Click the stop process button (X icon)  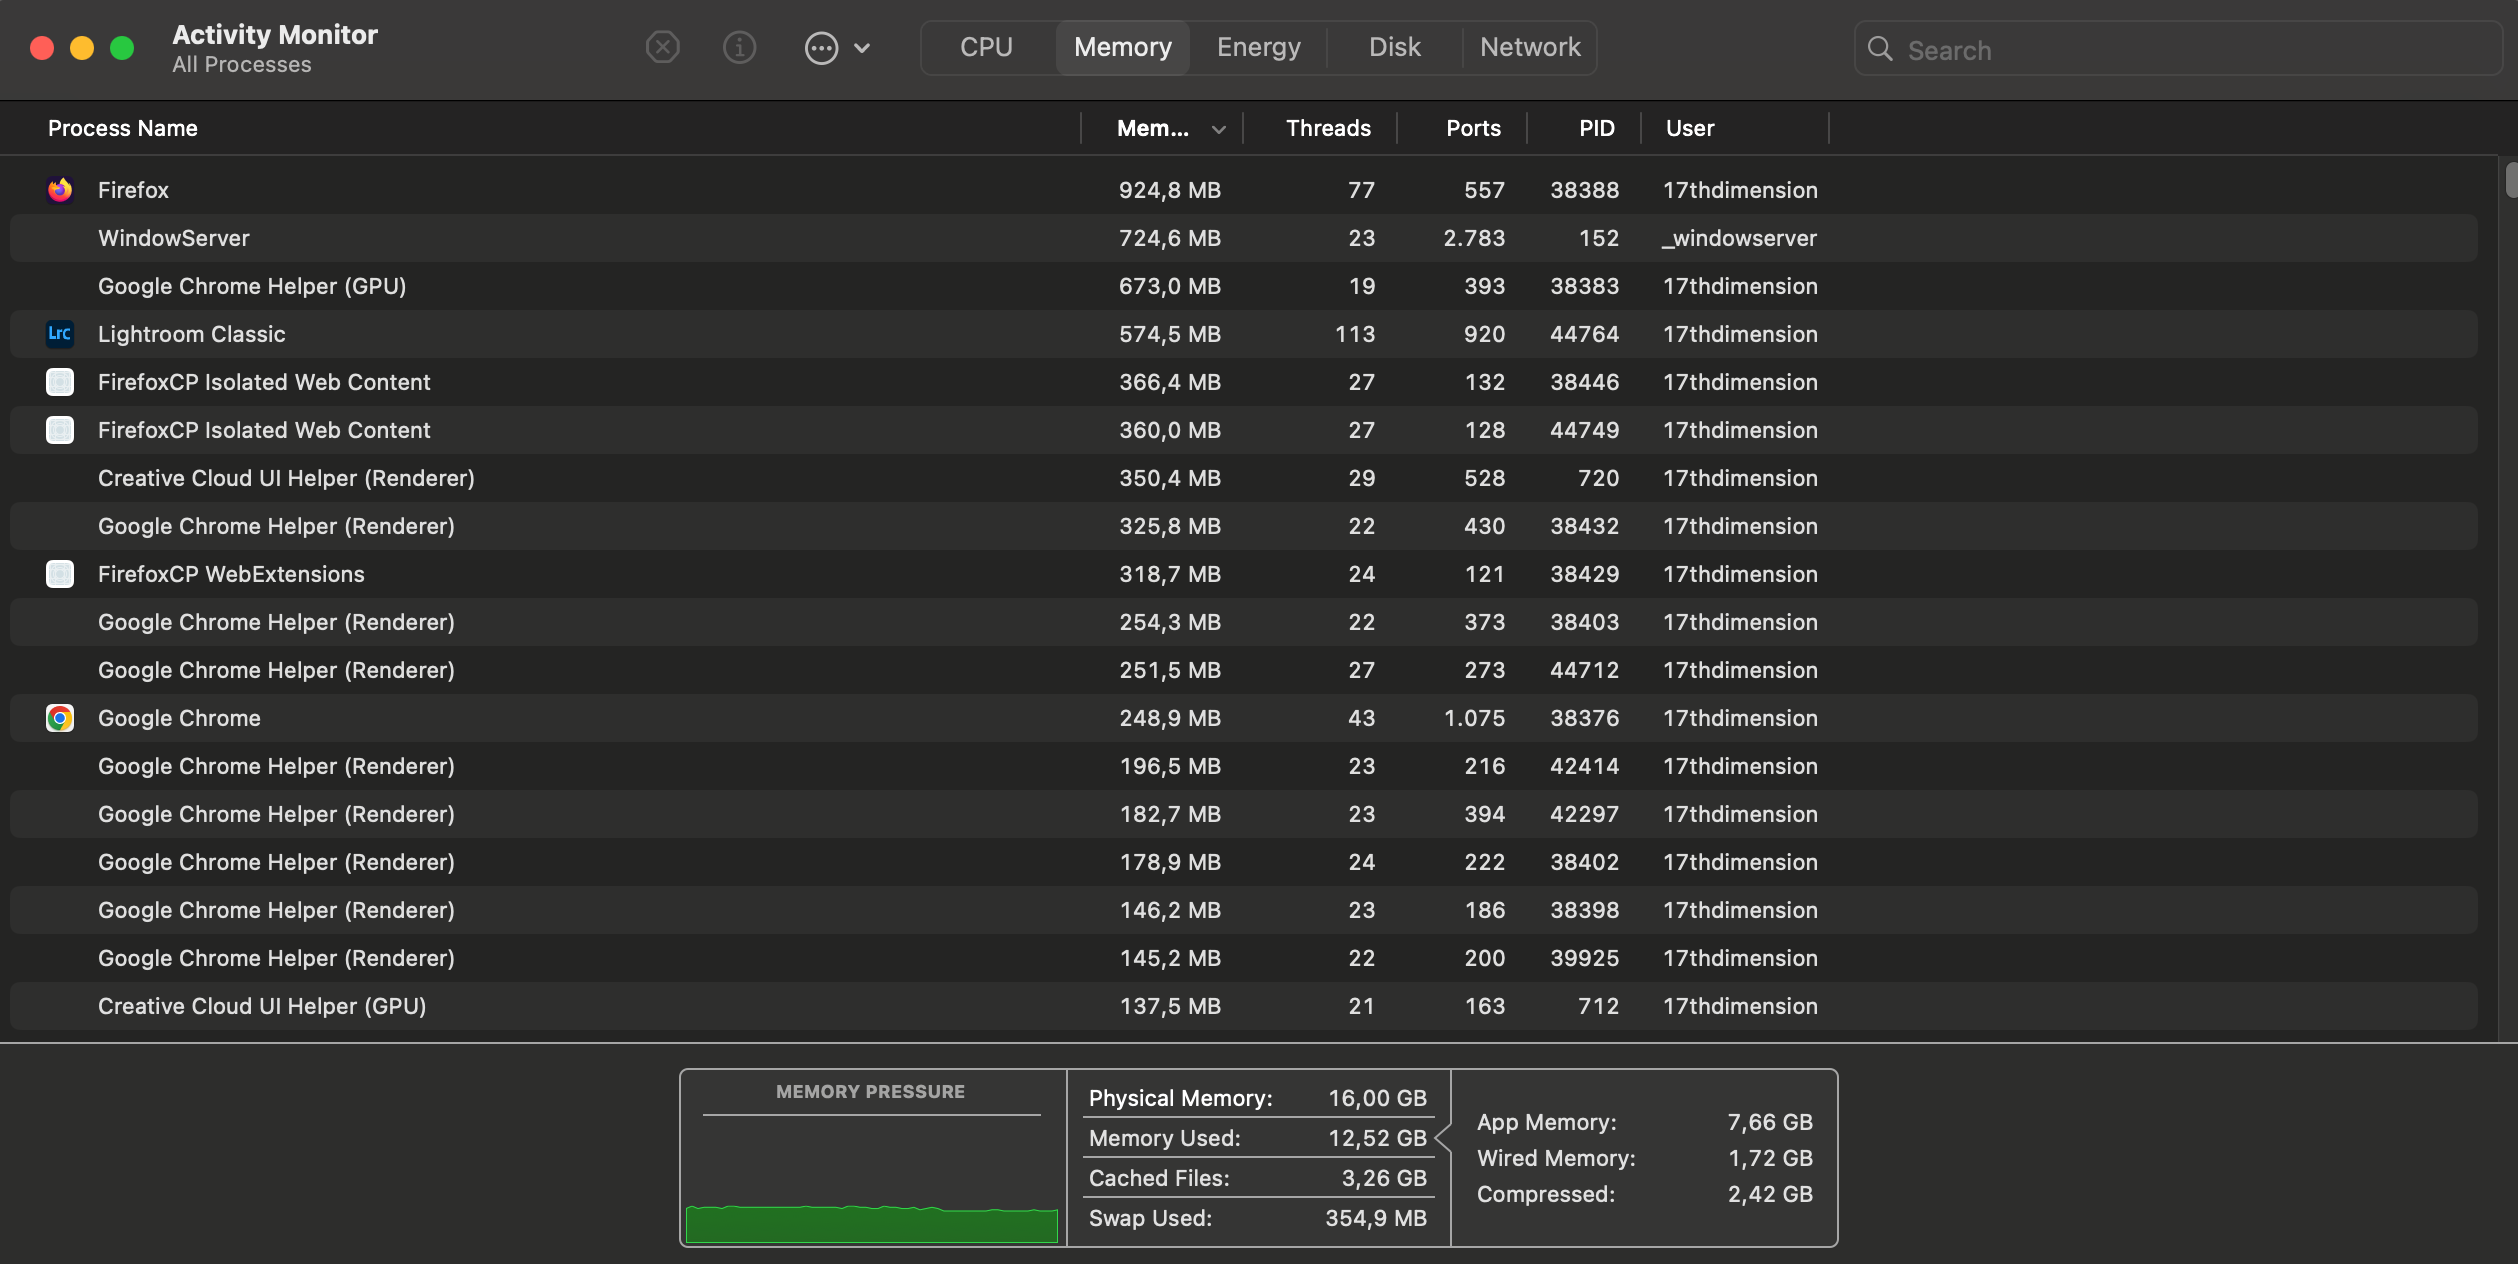tap(663, 47)
